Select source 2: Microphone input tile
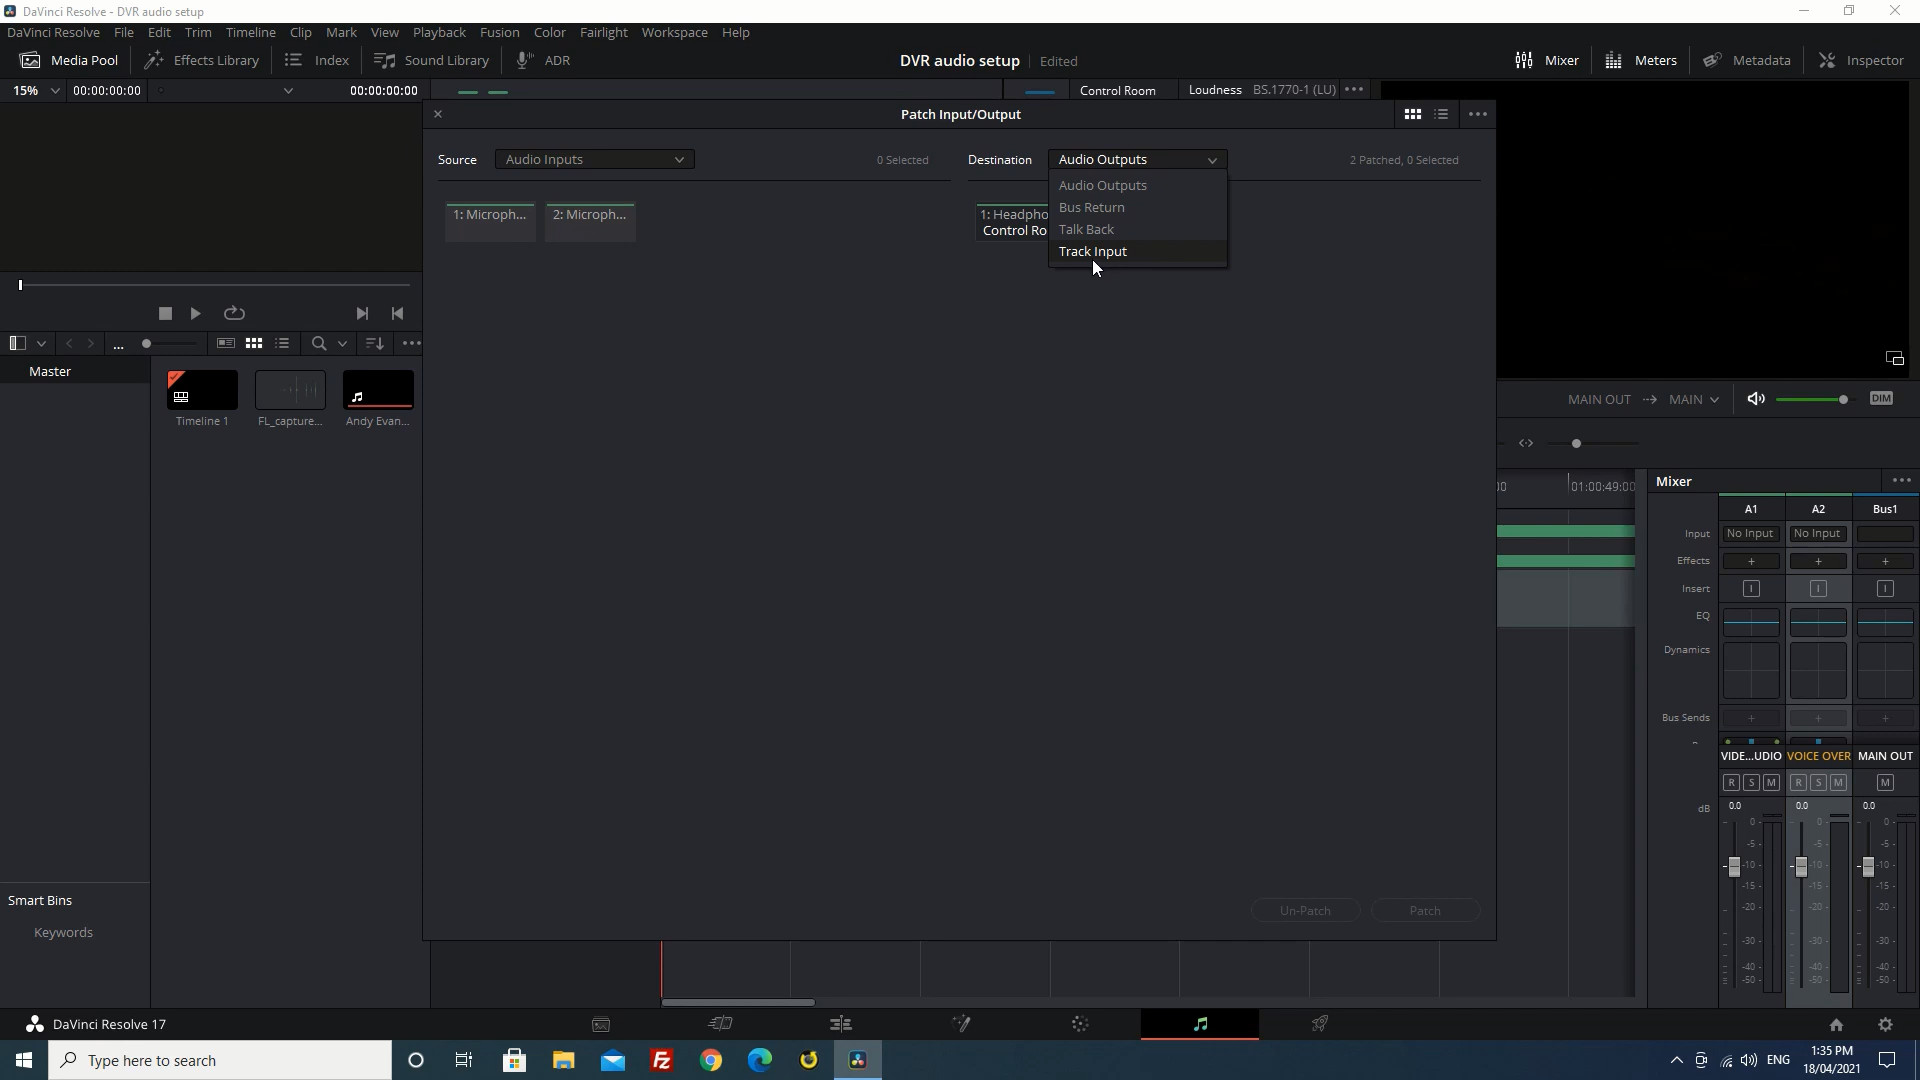Screen dimensions: 1920x1080 (590, 221)
